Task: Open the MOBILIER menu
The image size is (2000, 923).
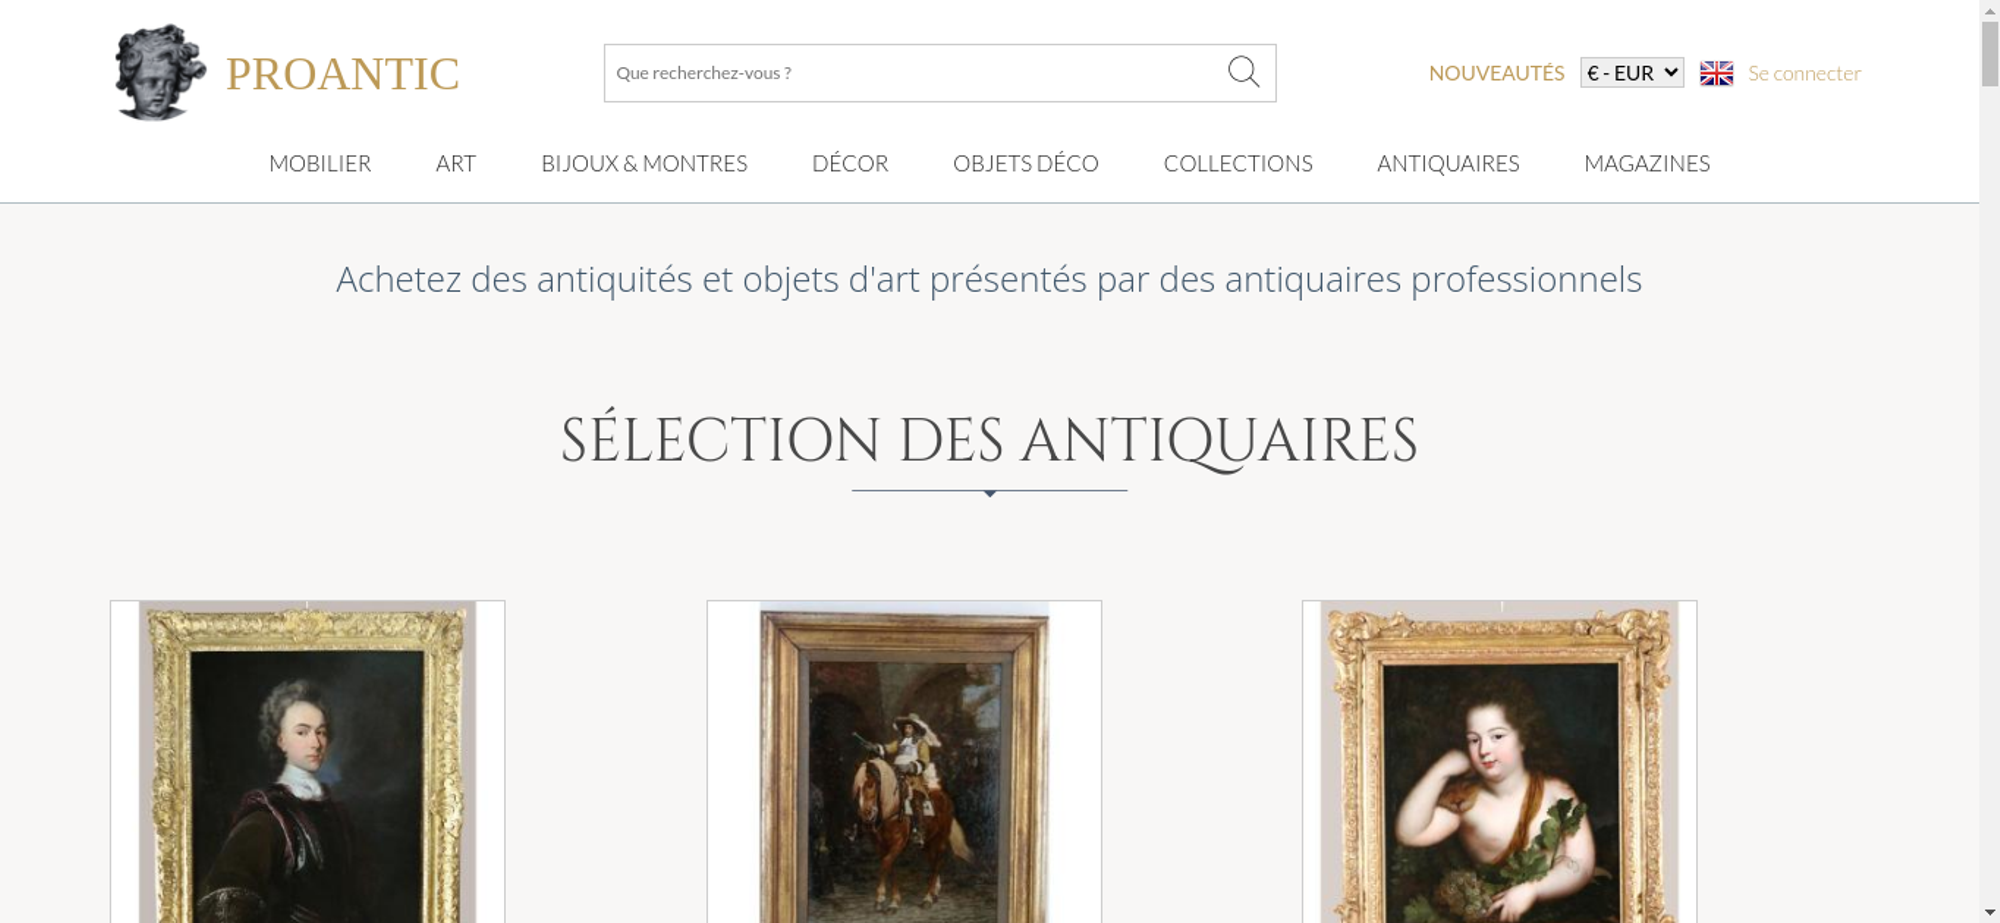Action: (x=320, y=163)
